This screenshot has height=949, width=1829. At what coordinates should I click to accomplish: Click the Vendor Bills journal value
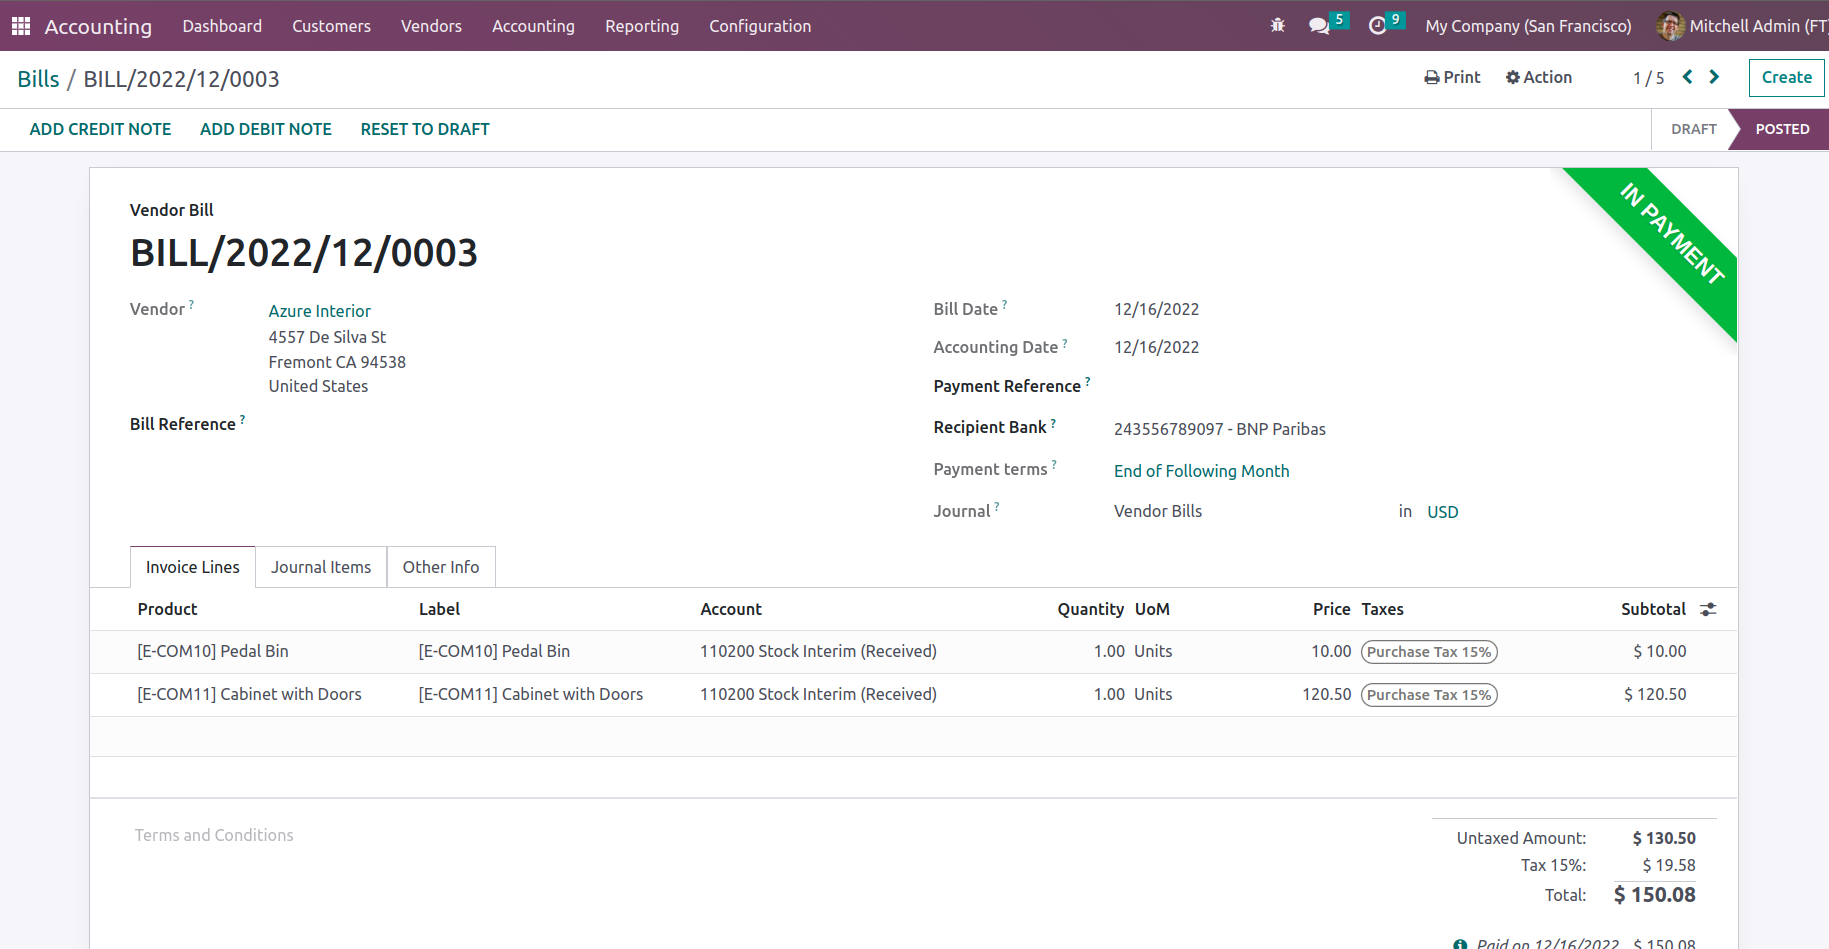pyautogui.click(x=1158, y=511)
